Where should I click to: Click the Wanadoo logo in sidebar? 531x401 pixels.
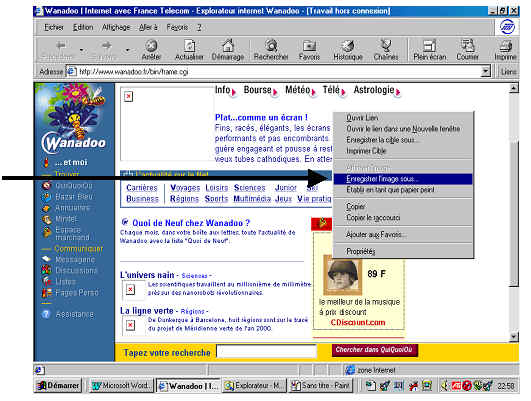[x=74, y=143]
